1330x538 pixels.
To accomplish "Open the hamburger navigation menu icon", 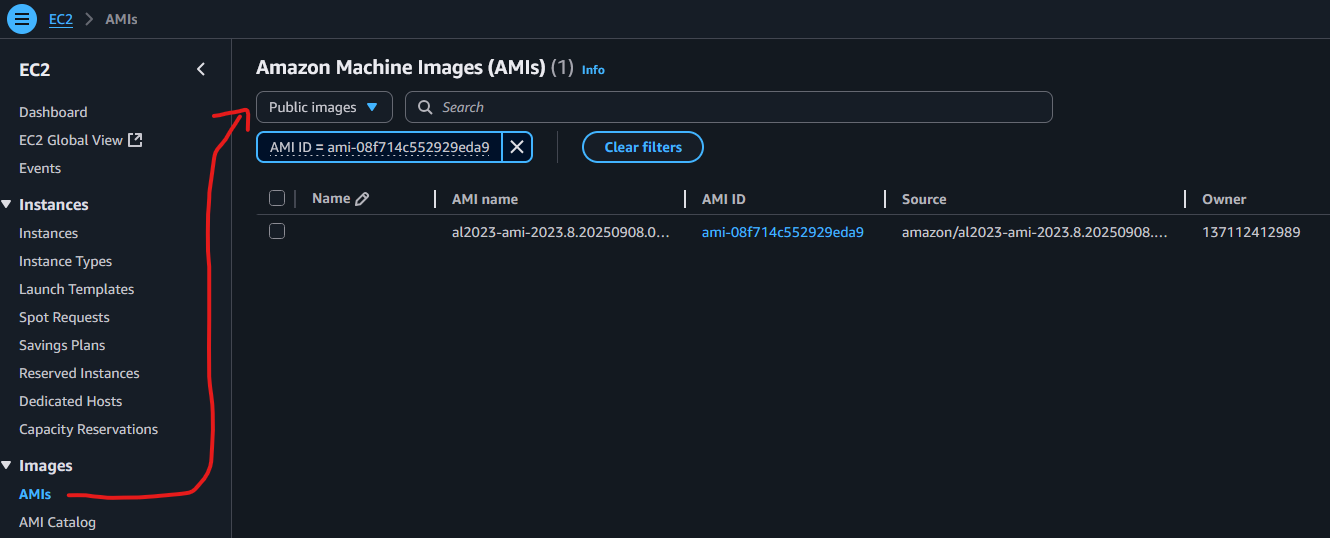I will (x=22, y=19).
